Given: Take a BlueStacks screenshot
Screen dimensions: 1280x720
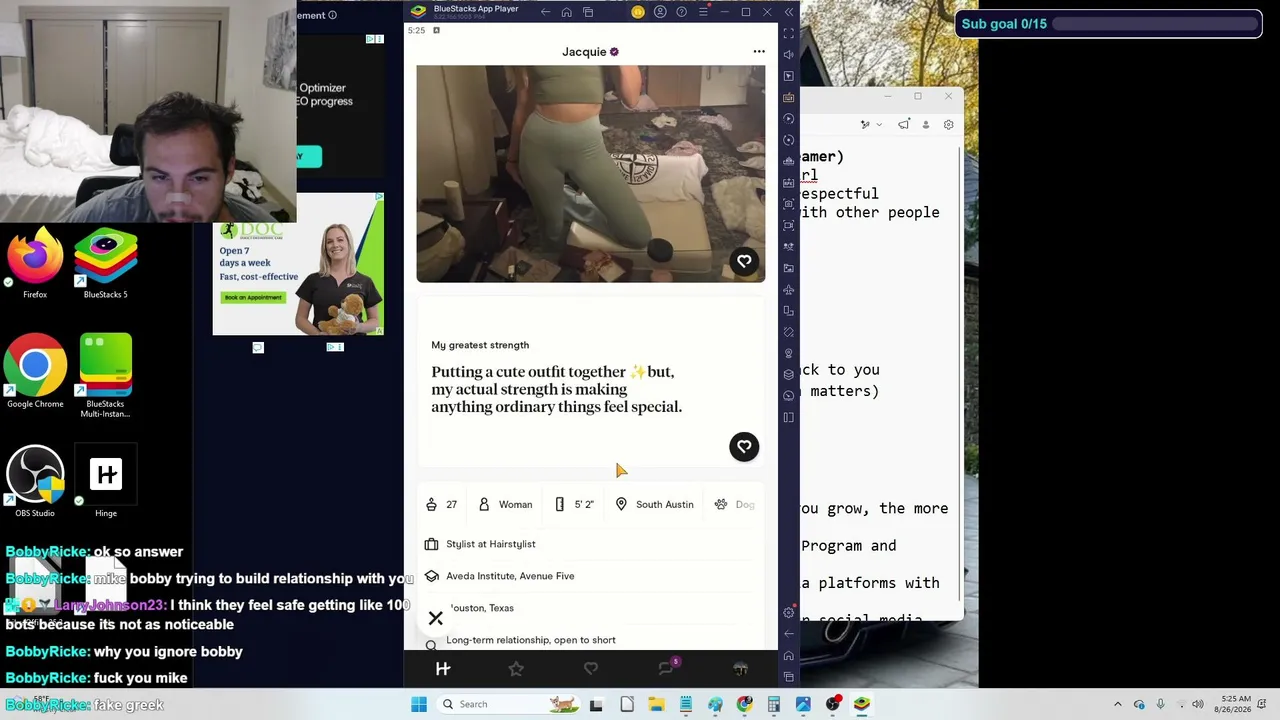Looking at the screenshot, I should pyautogui.click(x=789, y=204).
